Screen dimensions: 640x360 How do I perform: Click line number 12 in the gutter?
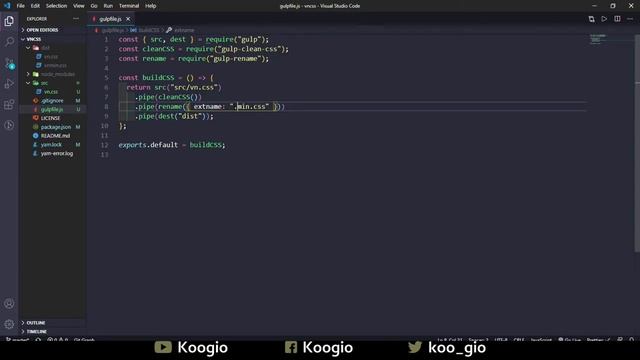[104, 145]
